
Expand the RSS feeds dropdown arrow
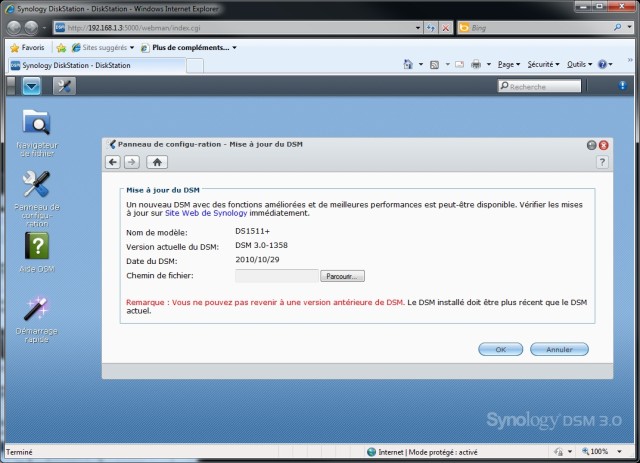(447, 65)
